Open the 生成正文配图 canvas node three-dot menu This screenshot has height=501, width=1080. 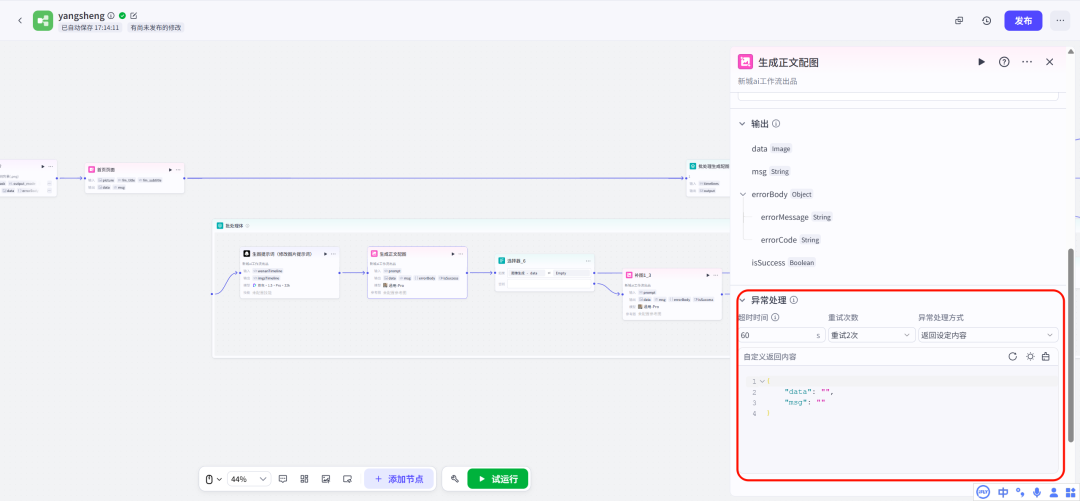(461, 254)
